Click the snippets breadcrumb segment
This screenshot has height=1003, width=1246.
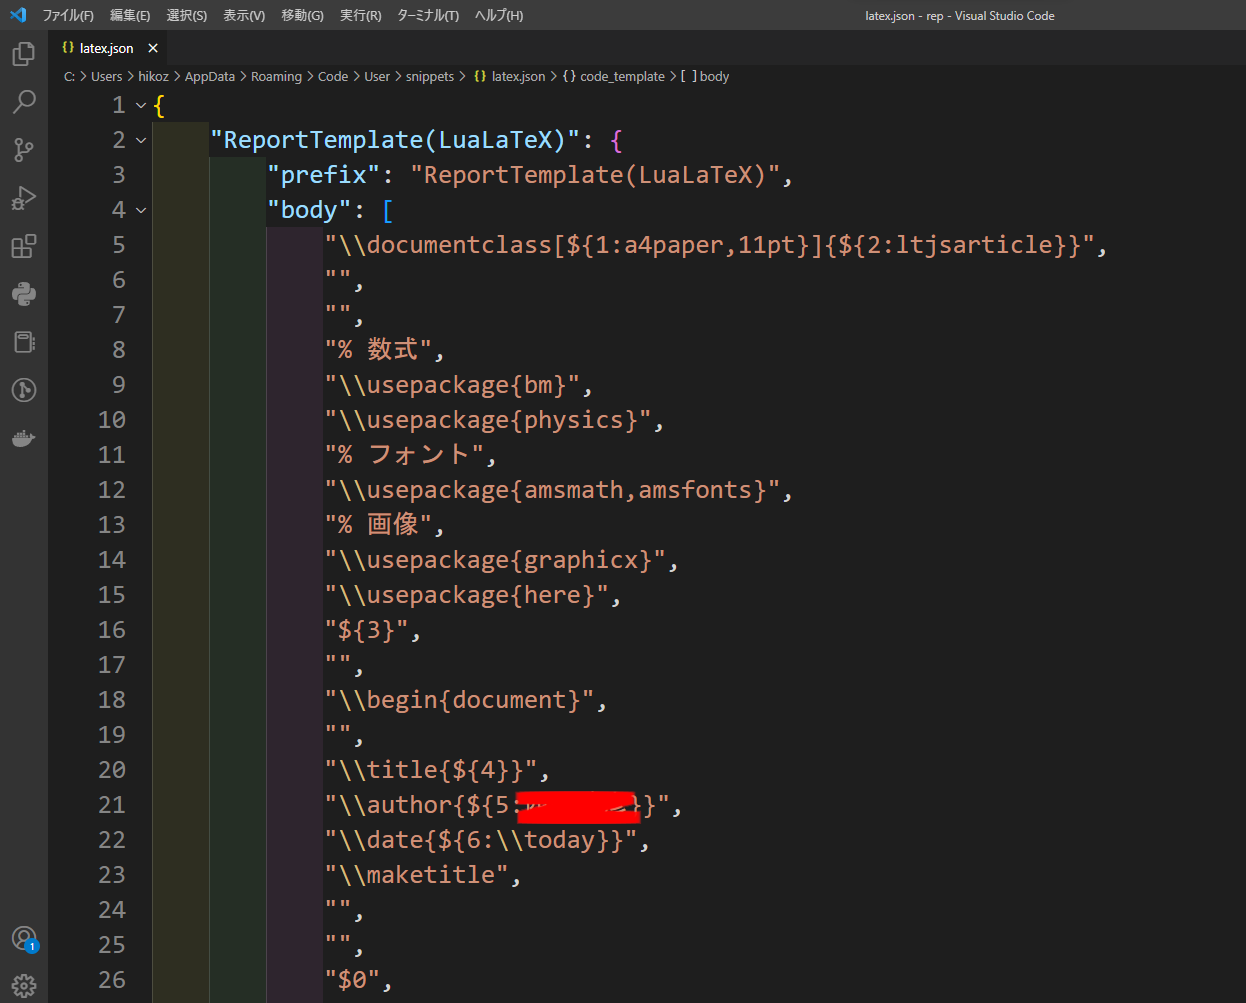pyautogui.click(x=430, y=76)
